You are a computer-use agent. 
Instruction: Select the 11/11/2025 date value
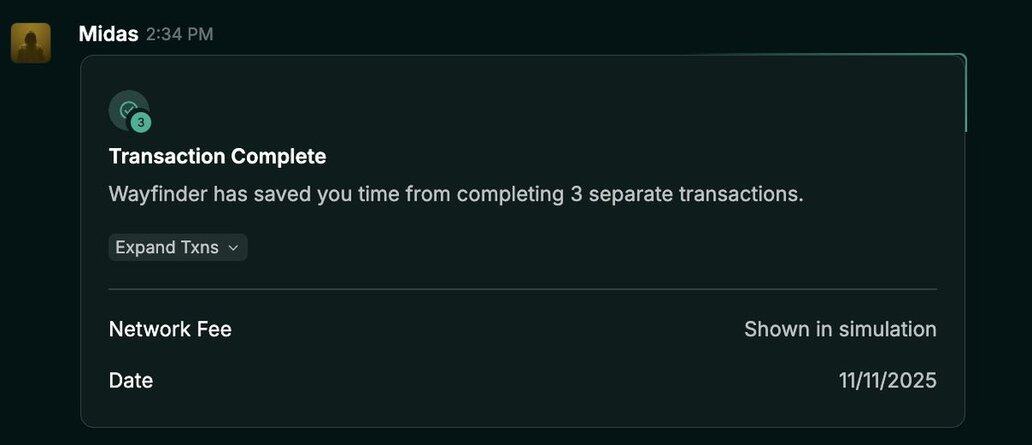pyautogui.click(x=887, y=380)
